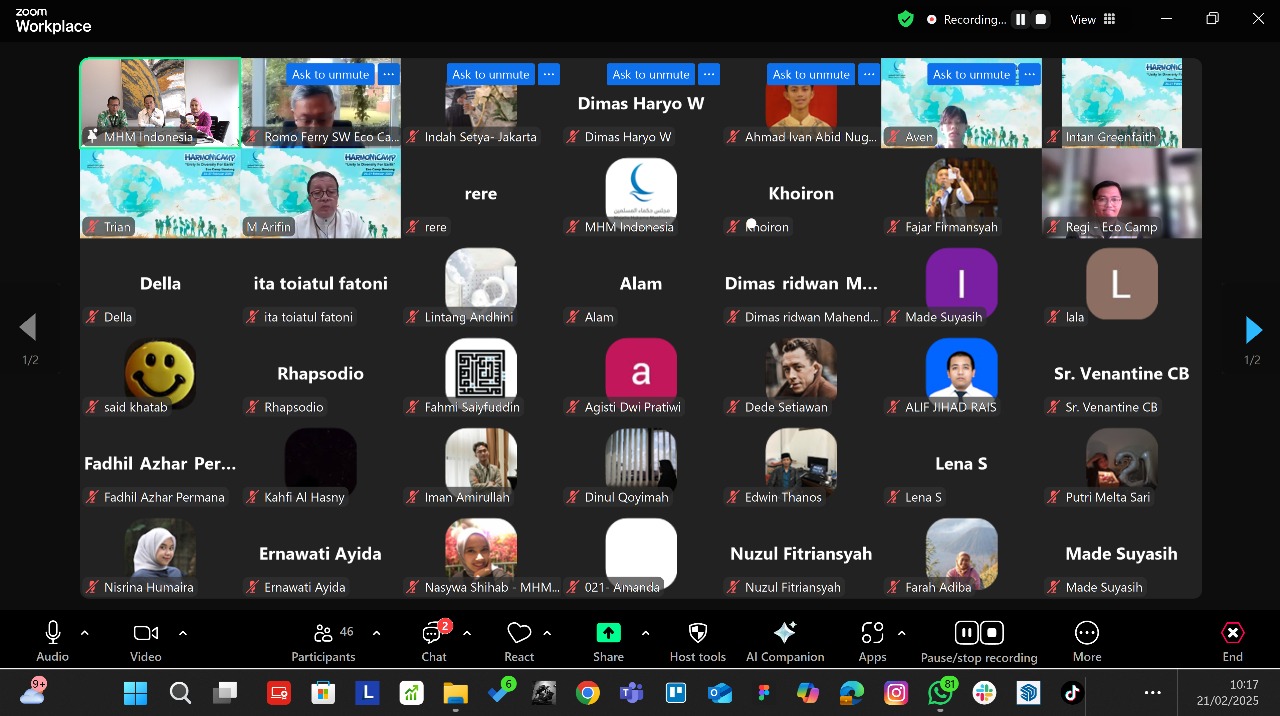Expand the Video options caret
The image size is (1280, 716).
182,633
